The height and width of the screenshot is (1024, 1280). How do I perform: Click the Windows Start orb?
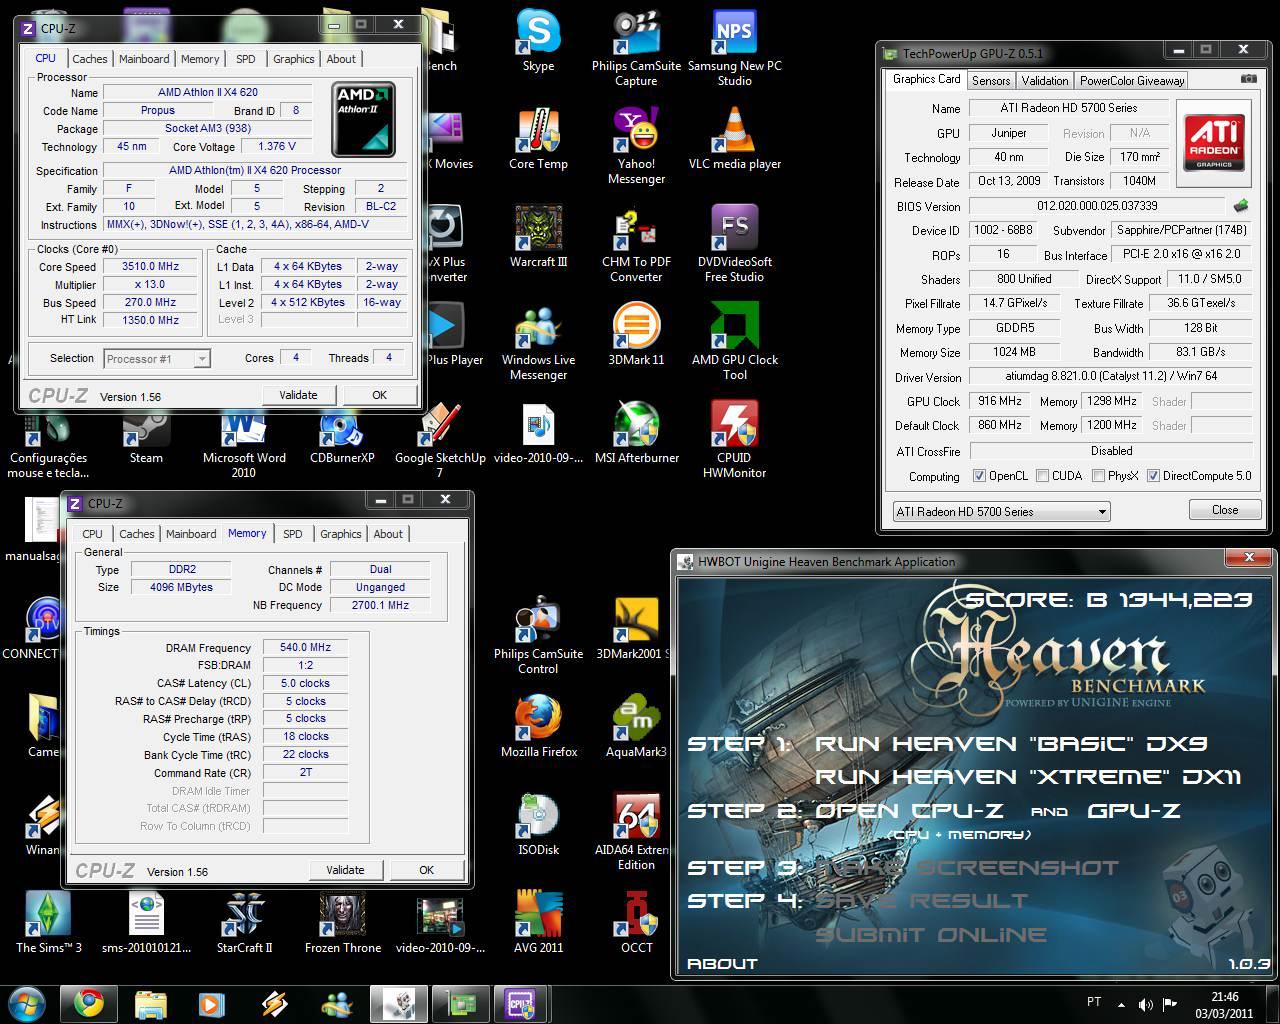[x=27, y=1003]
